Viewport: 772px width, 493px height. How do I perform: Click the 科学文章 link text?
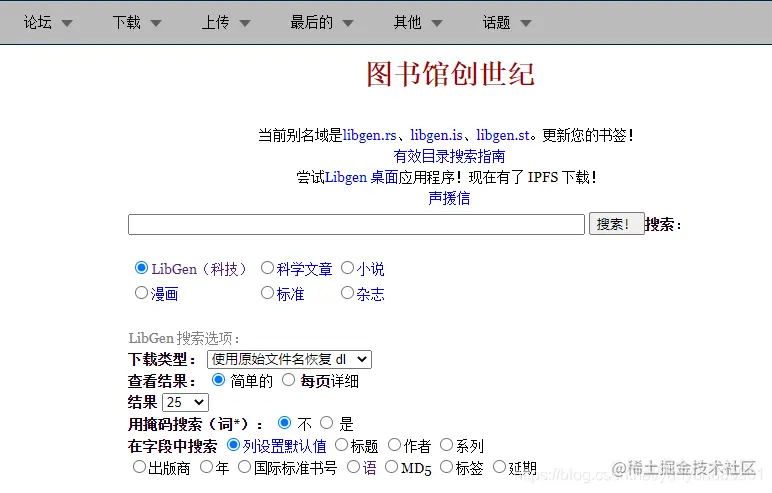click(x=304, y=269)
